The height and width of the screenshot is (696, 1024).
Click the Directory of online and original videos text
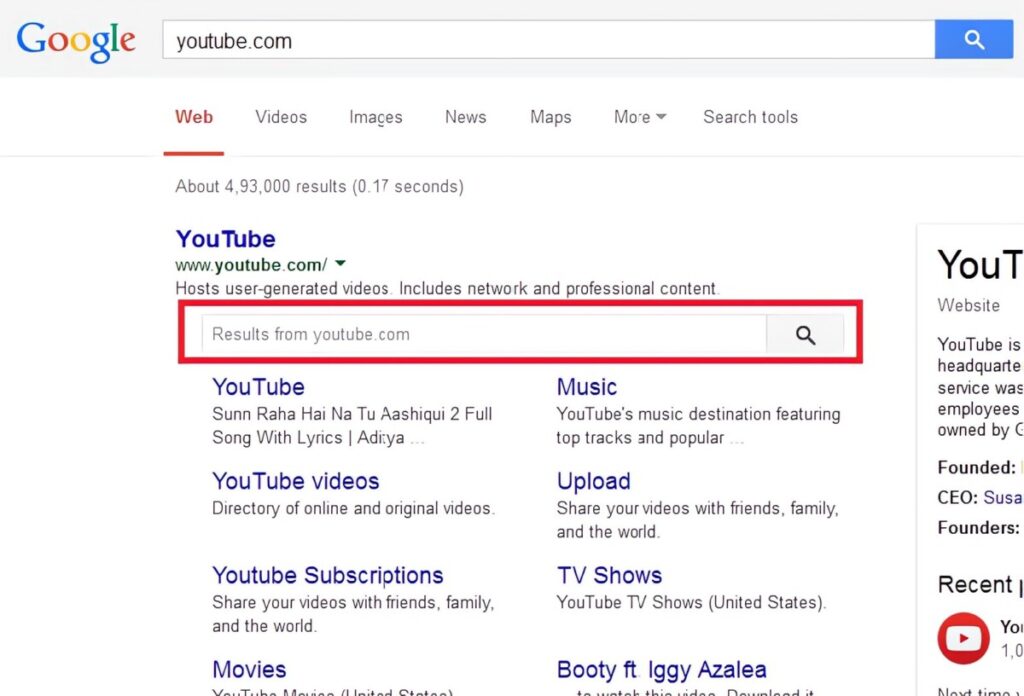(353, 508)
